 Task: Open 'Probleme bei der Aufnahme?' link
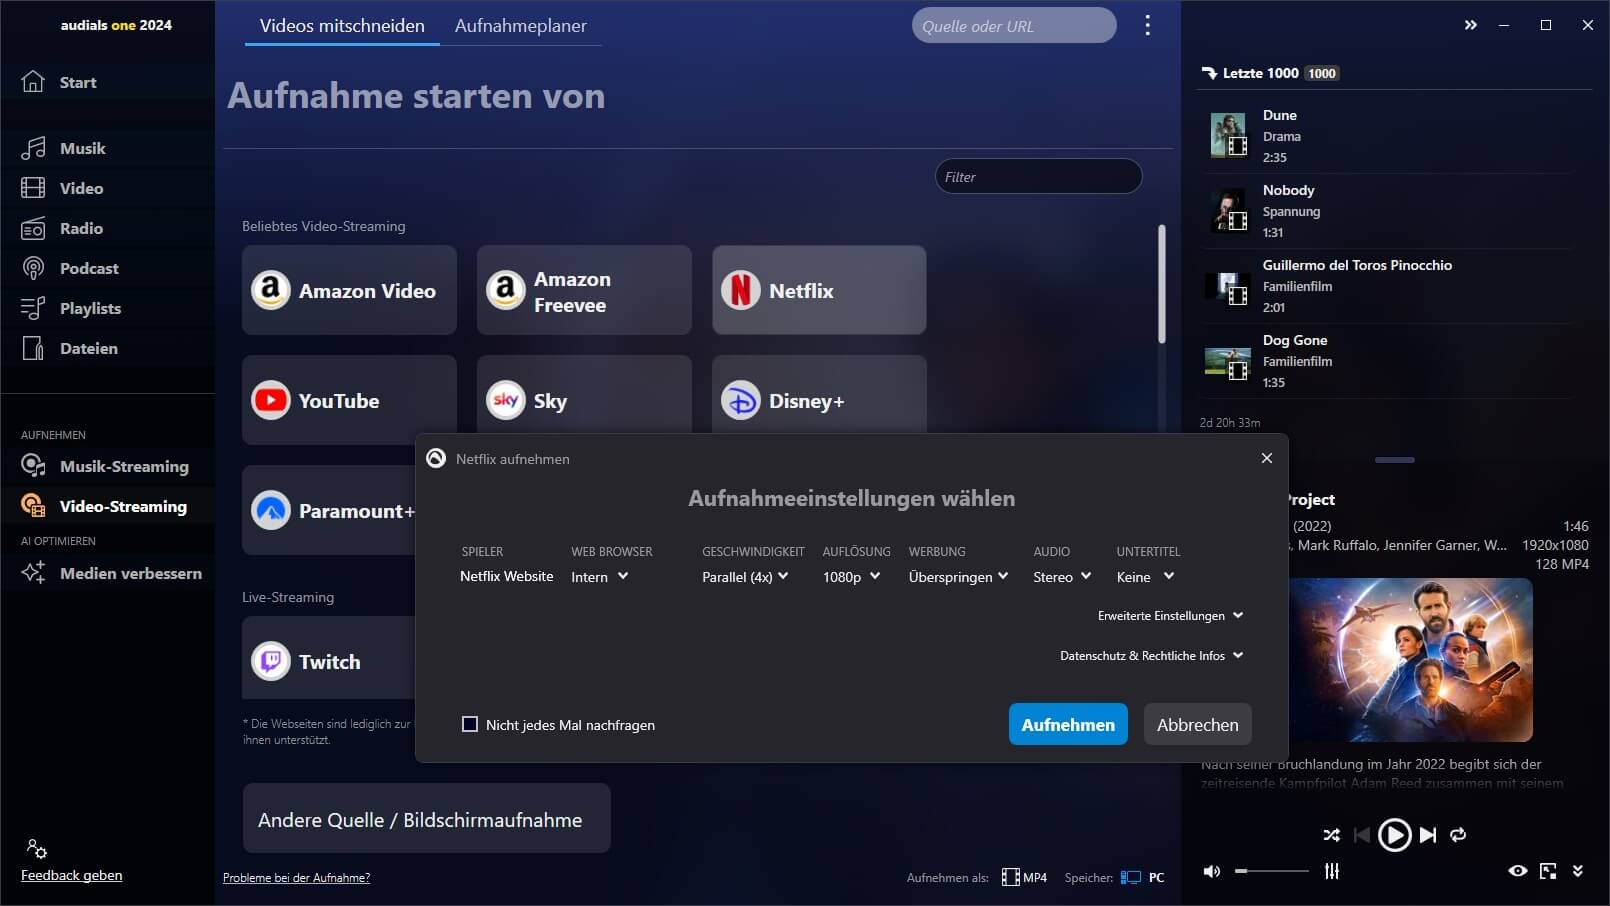click(296, 878)
